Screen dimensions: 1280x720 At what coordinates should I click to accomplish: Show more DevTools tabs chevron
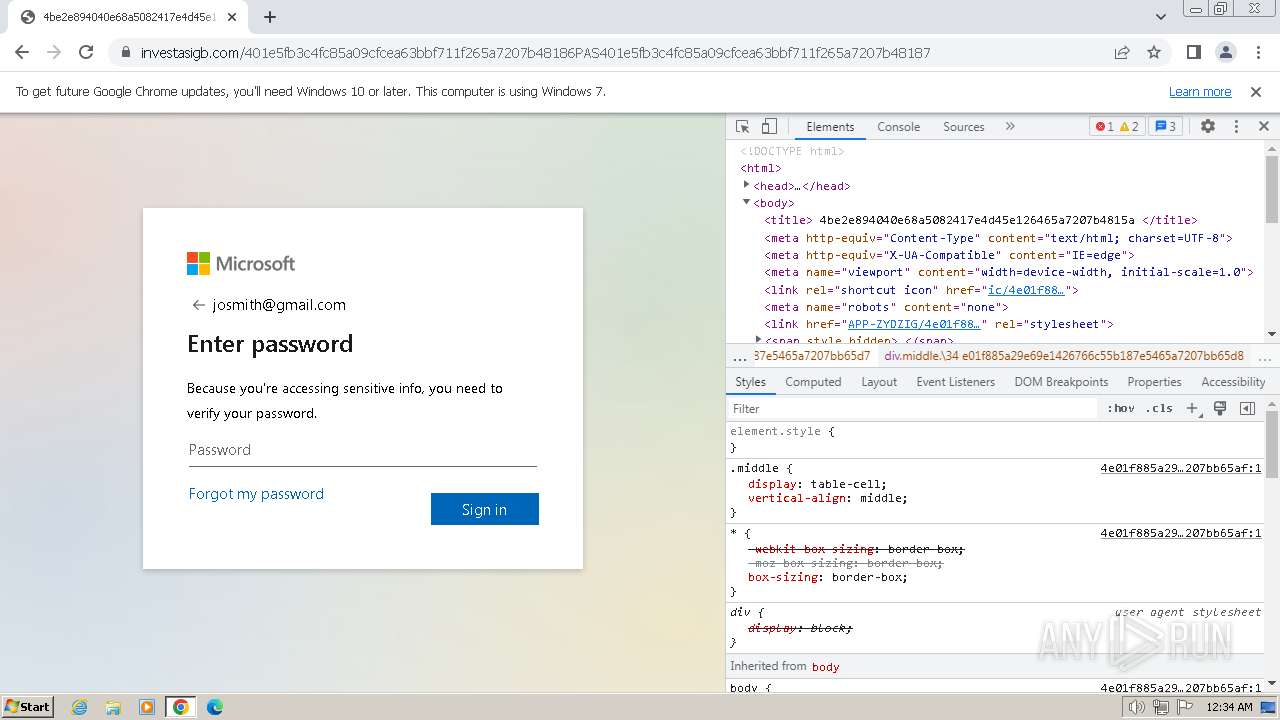coord(1010,127)
